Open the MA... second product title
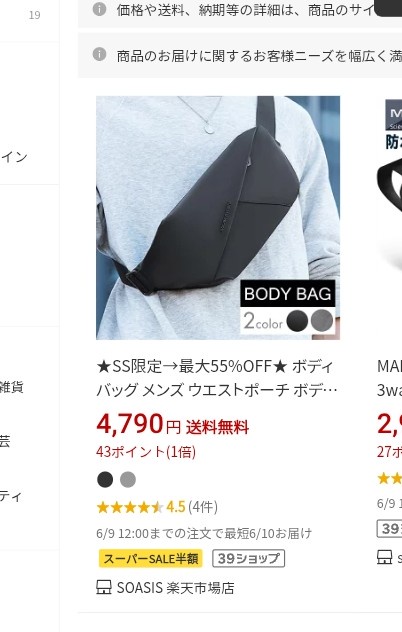Image resolution: width=402 pixels, height=632 pixels. [389, 378]
